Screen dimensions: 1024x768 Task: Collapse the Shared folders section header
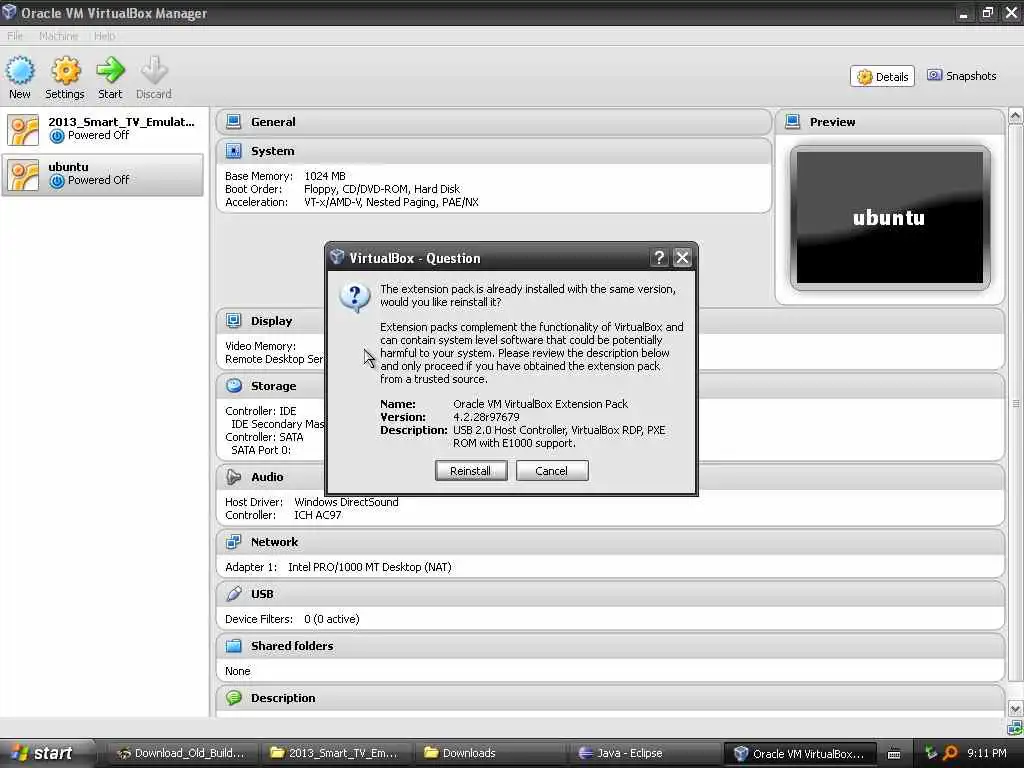(x=610, y=646)
